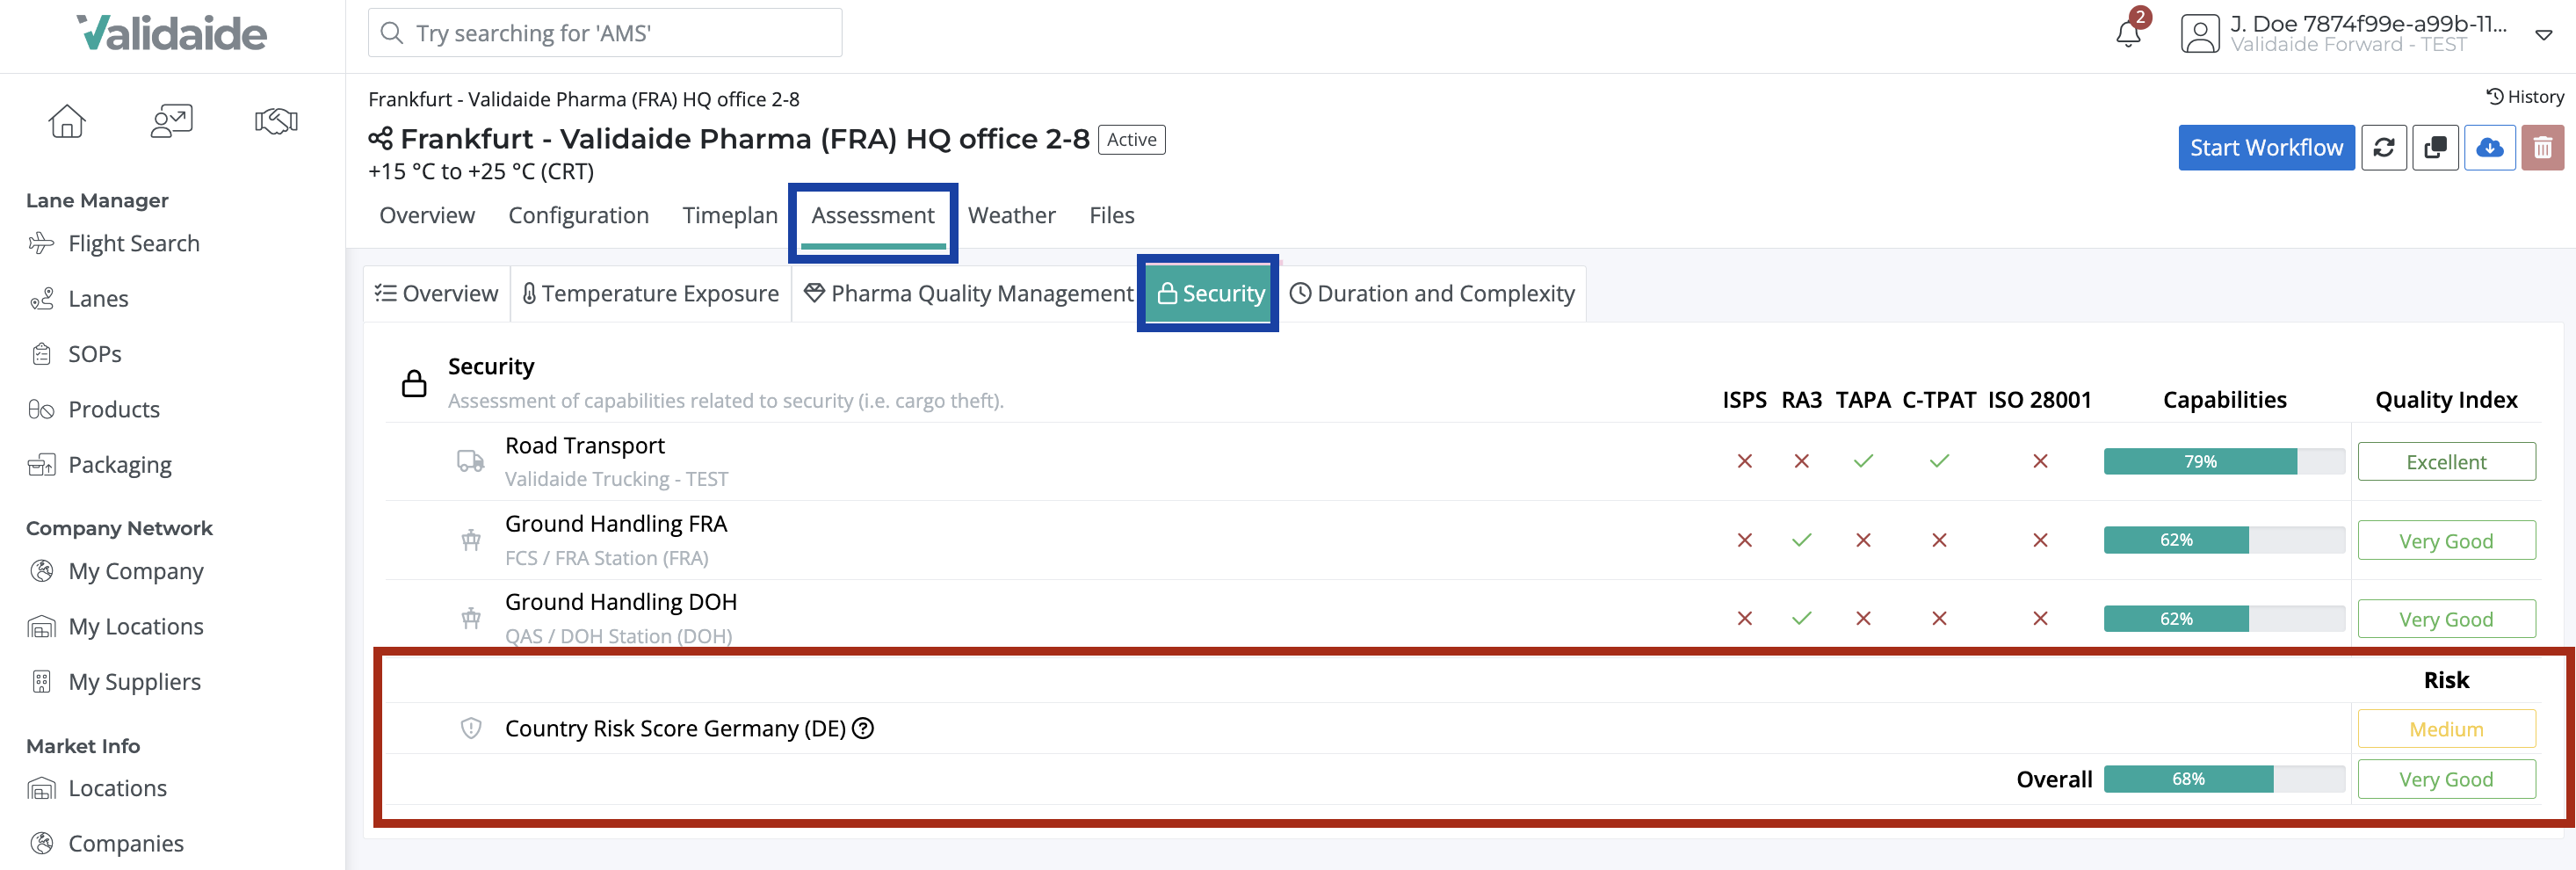Select the Pharma Quality Management sub-tab
Image resolution: width=2576 pixels, height=870 pixels.
pos(969,293)
